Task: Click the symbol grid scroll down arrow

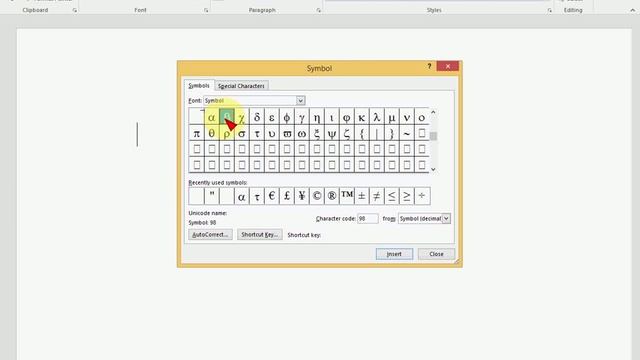Action: (x=433, y=169)
